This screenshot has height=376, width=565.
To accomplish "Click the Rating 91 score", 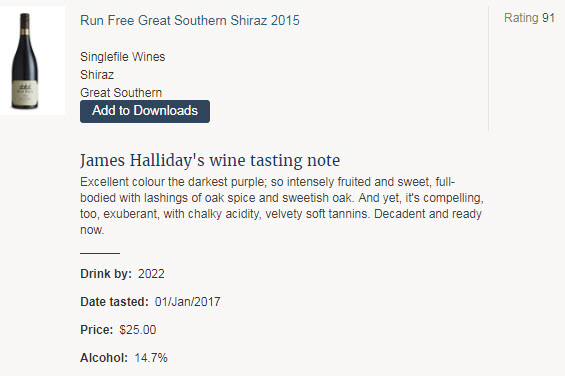I will pyautogui.click(x=529, y=18).
